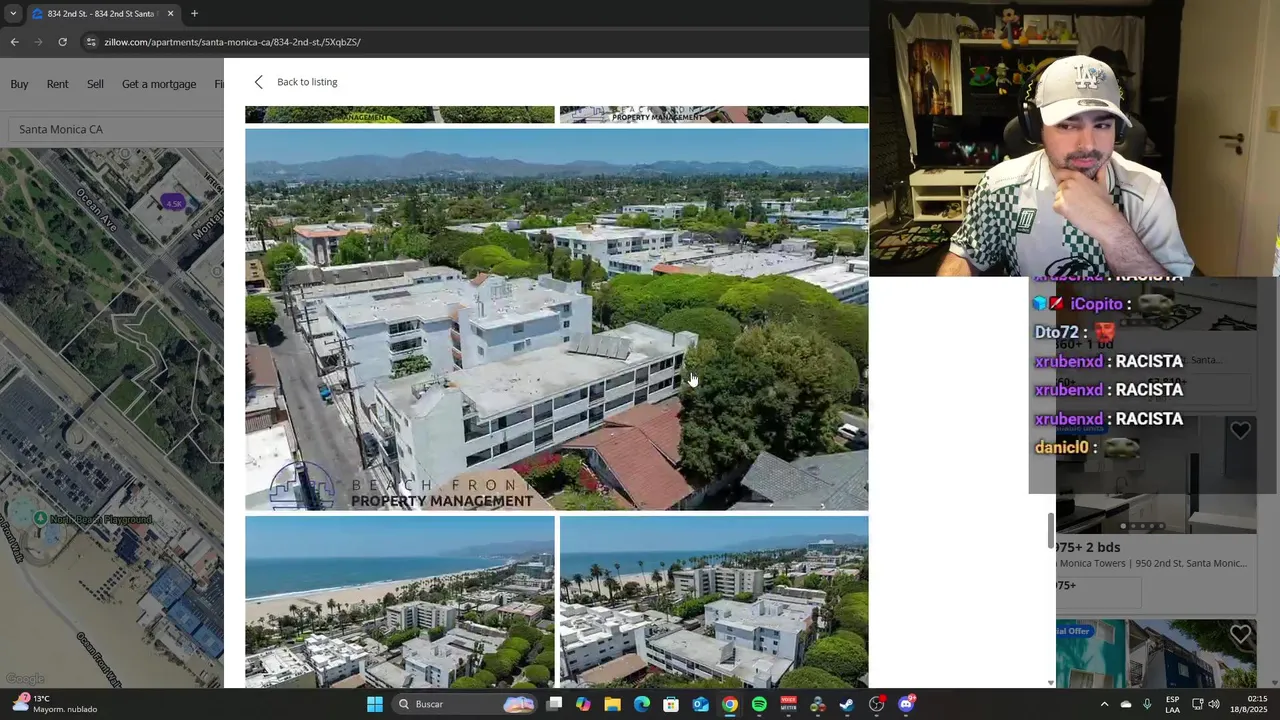Open the large aerial rooftop building photo
The width and height of the screenshot is (1280, 720).
[556, 319]
